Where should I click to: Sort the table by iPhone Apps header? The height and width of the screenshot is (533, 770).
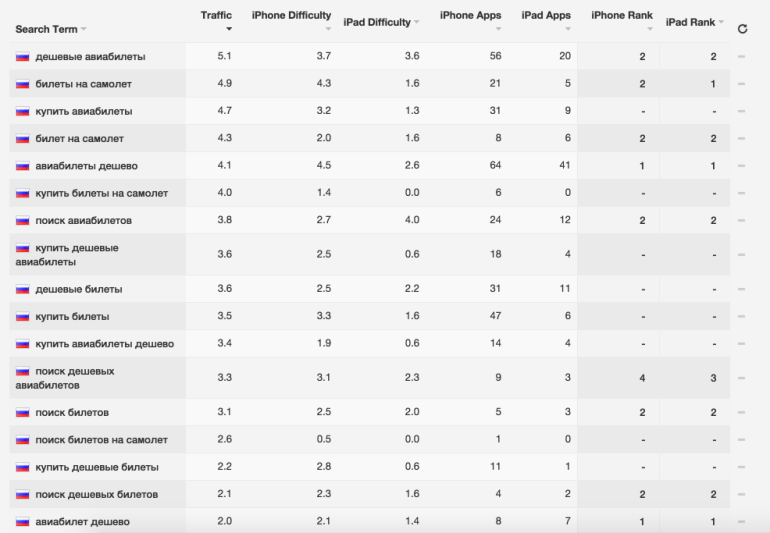[470, 15]
